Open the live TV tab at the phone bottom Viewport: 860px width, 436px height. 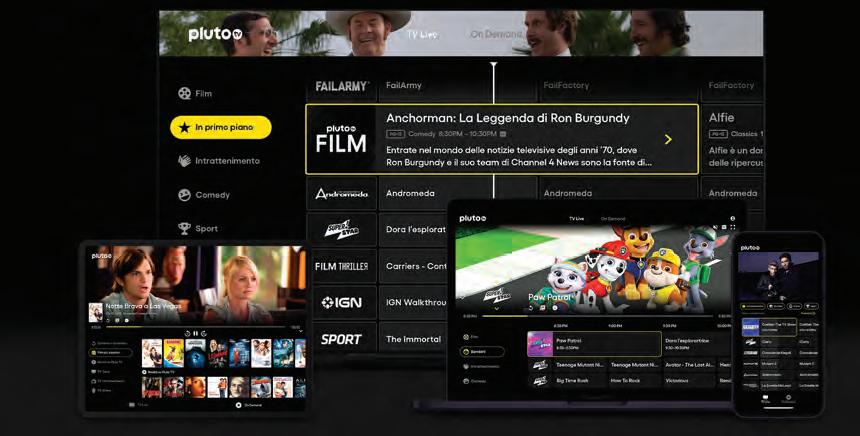(x=765, y=399)
